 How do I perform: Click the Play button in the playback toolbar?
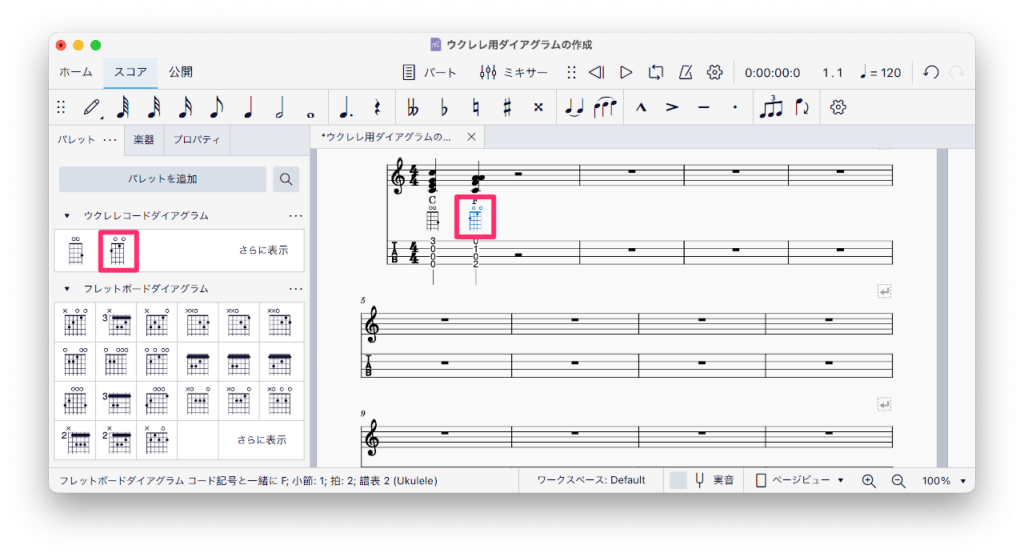coord(626,72)
